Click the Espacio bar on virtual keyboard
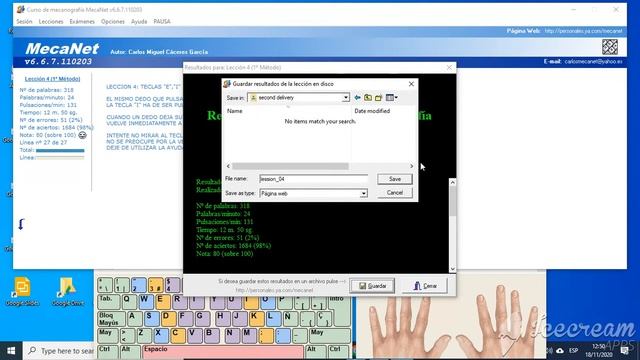Image resolution: width=640 pixels, height=360 pixels. point(223,352)
